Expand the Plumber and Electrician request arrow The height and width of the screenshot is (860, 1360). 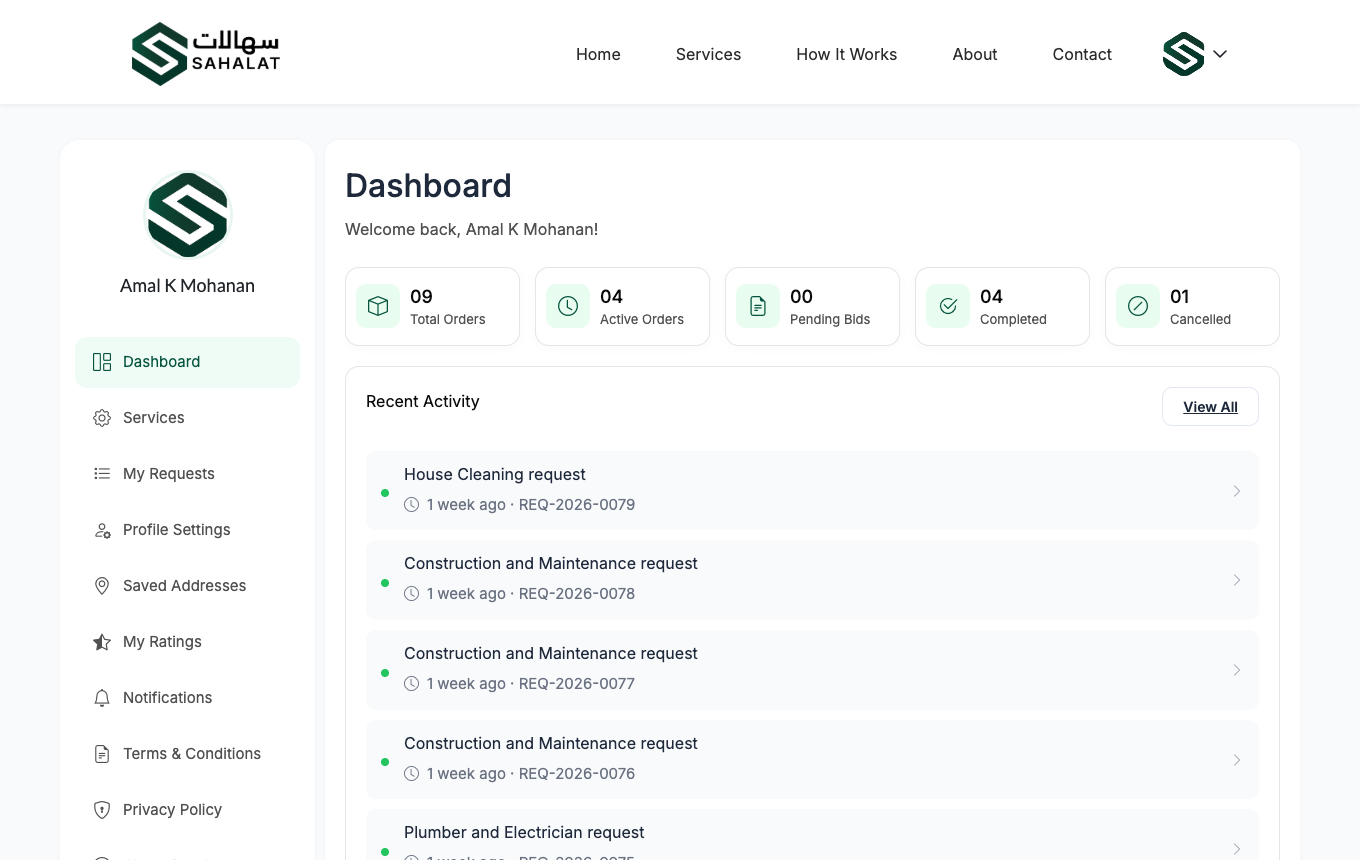click(1237, 849)
